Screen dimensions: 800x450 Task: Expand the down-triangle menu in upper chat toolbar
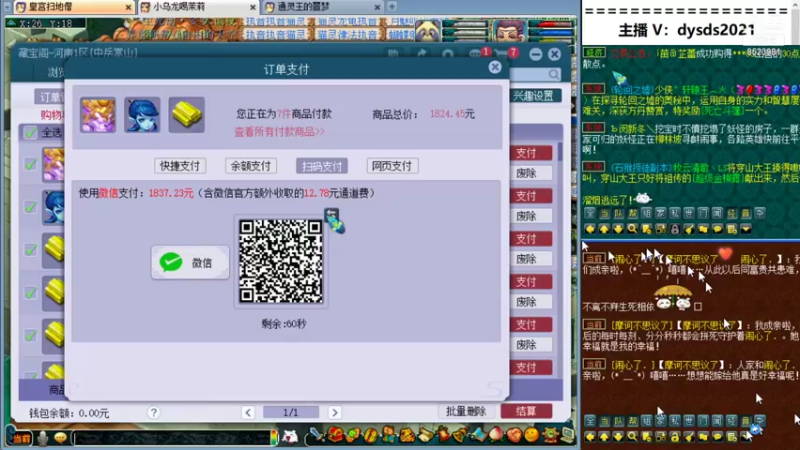(745, 229)
